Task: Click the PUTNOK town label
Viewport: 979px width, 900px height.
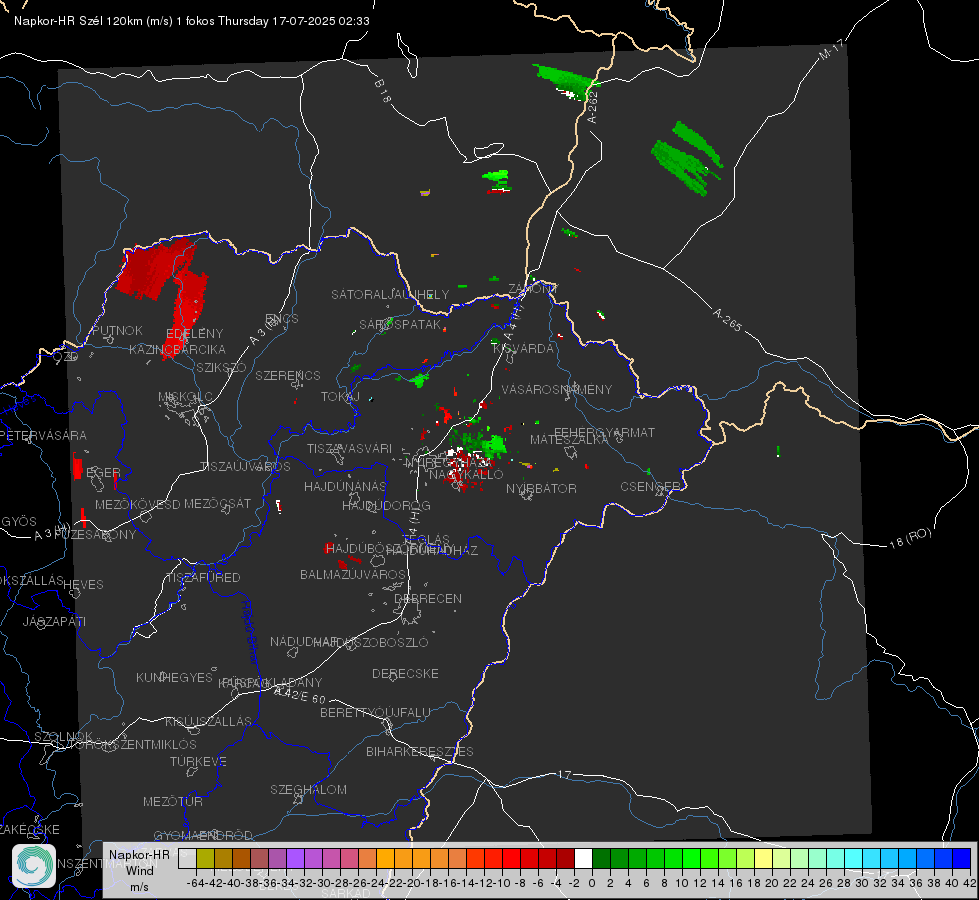Action: point(117,330)
